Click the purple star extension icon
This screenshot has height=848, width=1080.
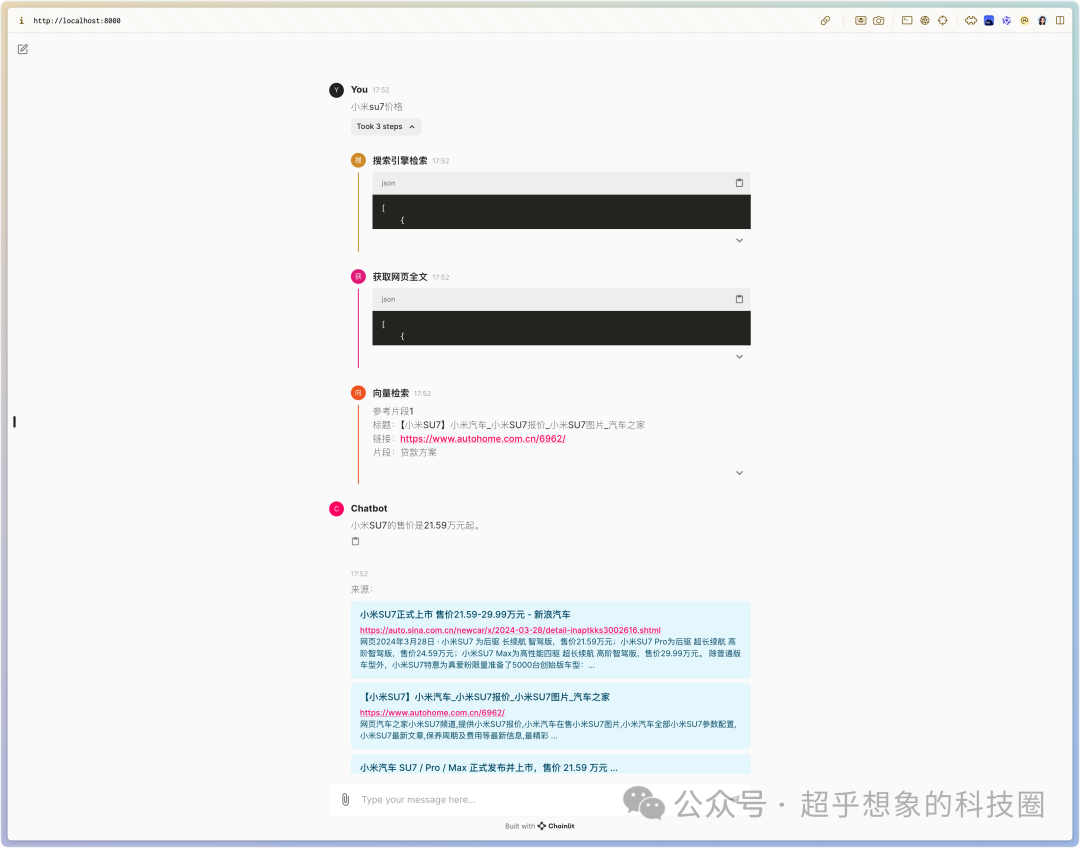pos(1006,21)
